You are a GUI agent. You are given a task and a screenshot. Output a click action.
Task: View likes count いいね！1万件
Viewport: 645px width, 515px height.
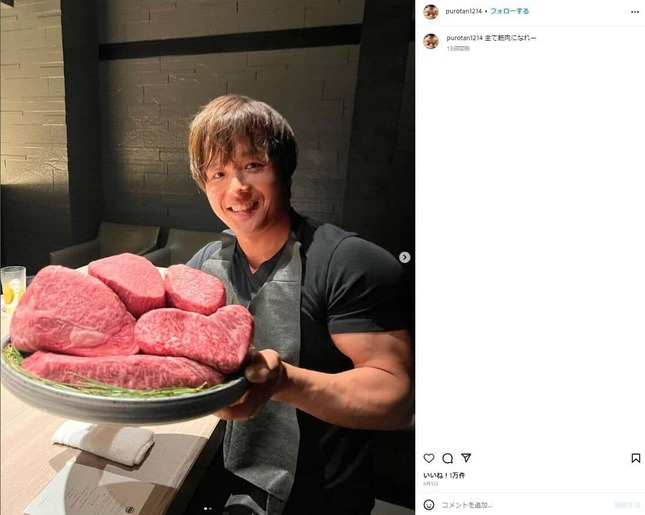point(444,475)
